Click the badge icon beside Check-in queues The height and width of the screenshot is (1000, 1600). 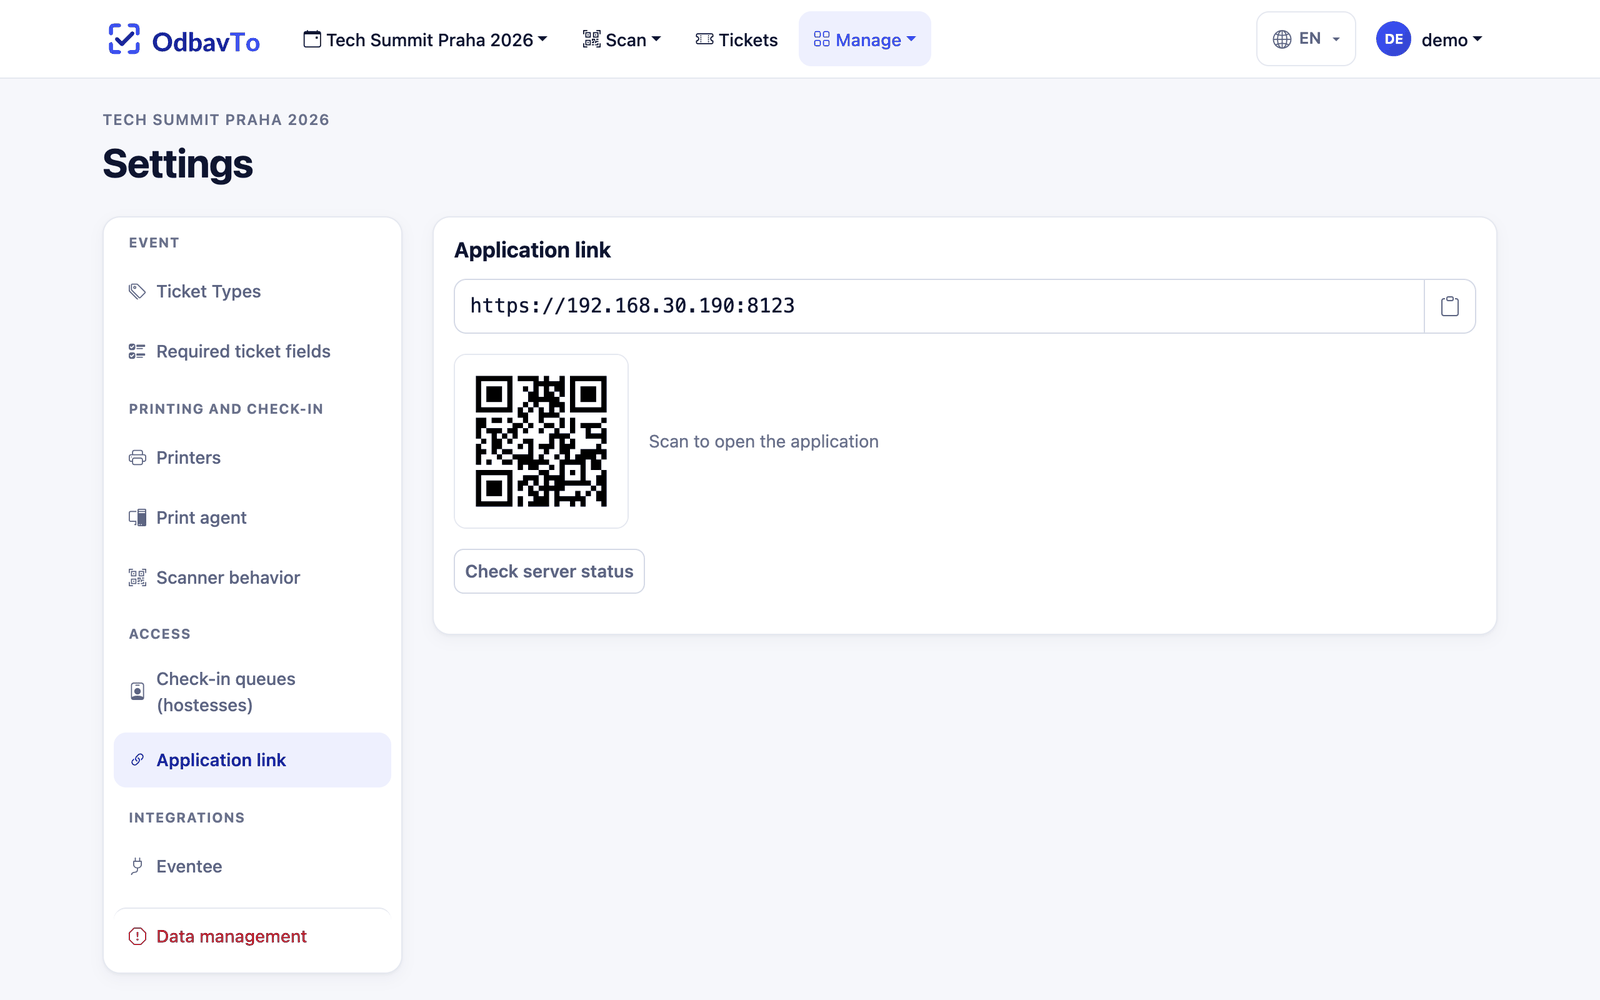pos(137,691)
